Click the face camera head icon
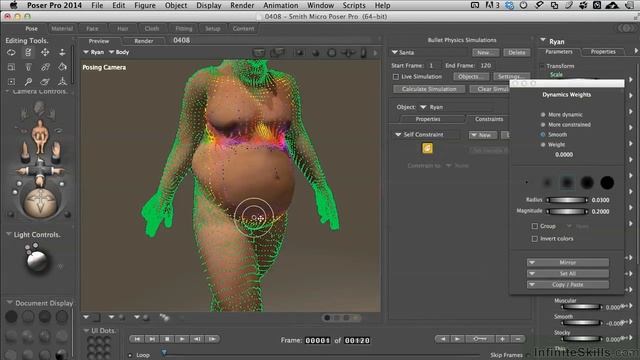Image resolution: width=640 pixels, height=360 pixels. [40, 109]
